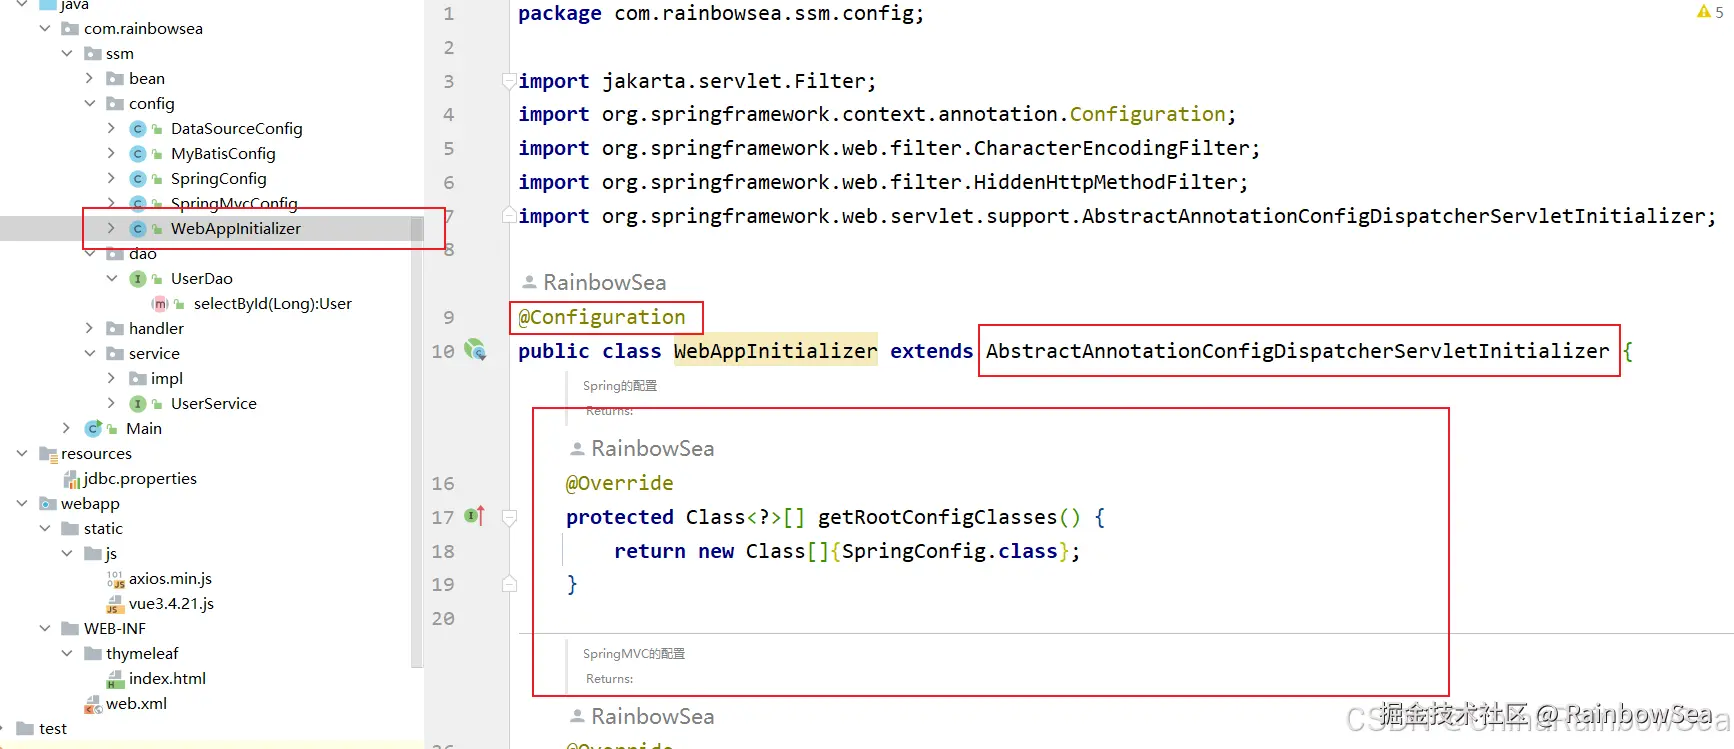Select the MyBatisConfig class icon
The height and width of the screenshot is (749, 1734).
pyautogui.click(x=138, y=153)
